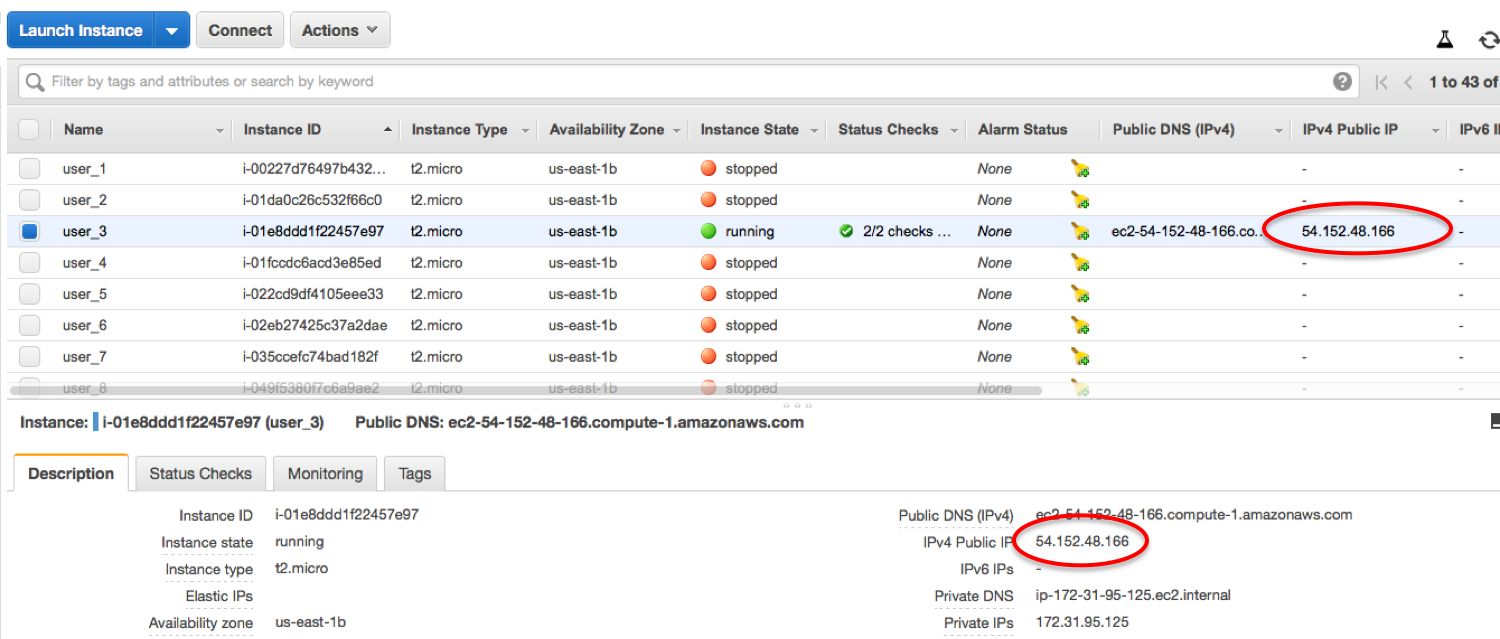1500x639 pixels.
Task: Click the alarm bell icon for user_1
Action: tap(1080, 169)
